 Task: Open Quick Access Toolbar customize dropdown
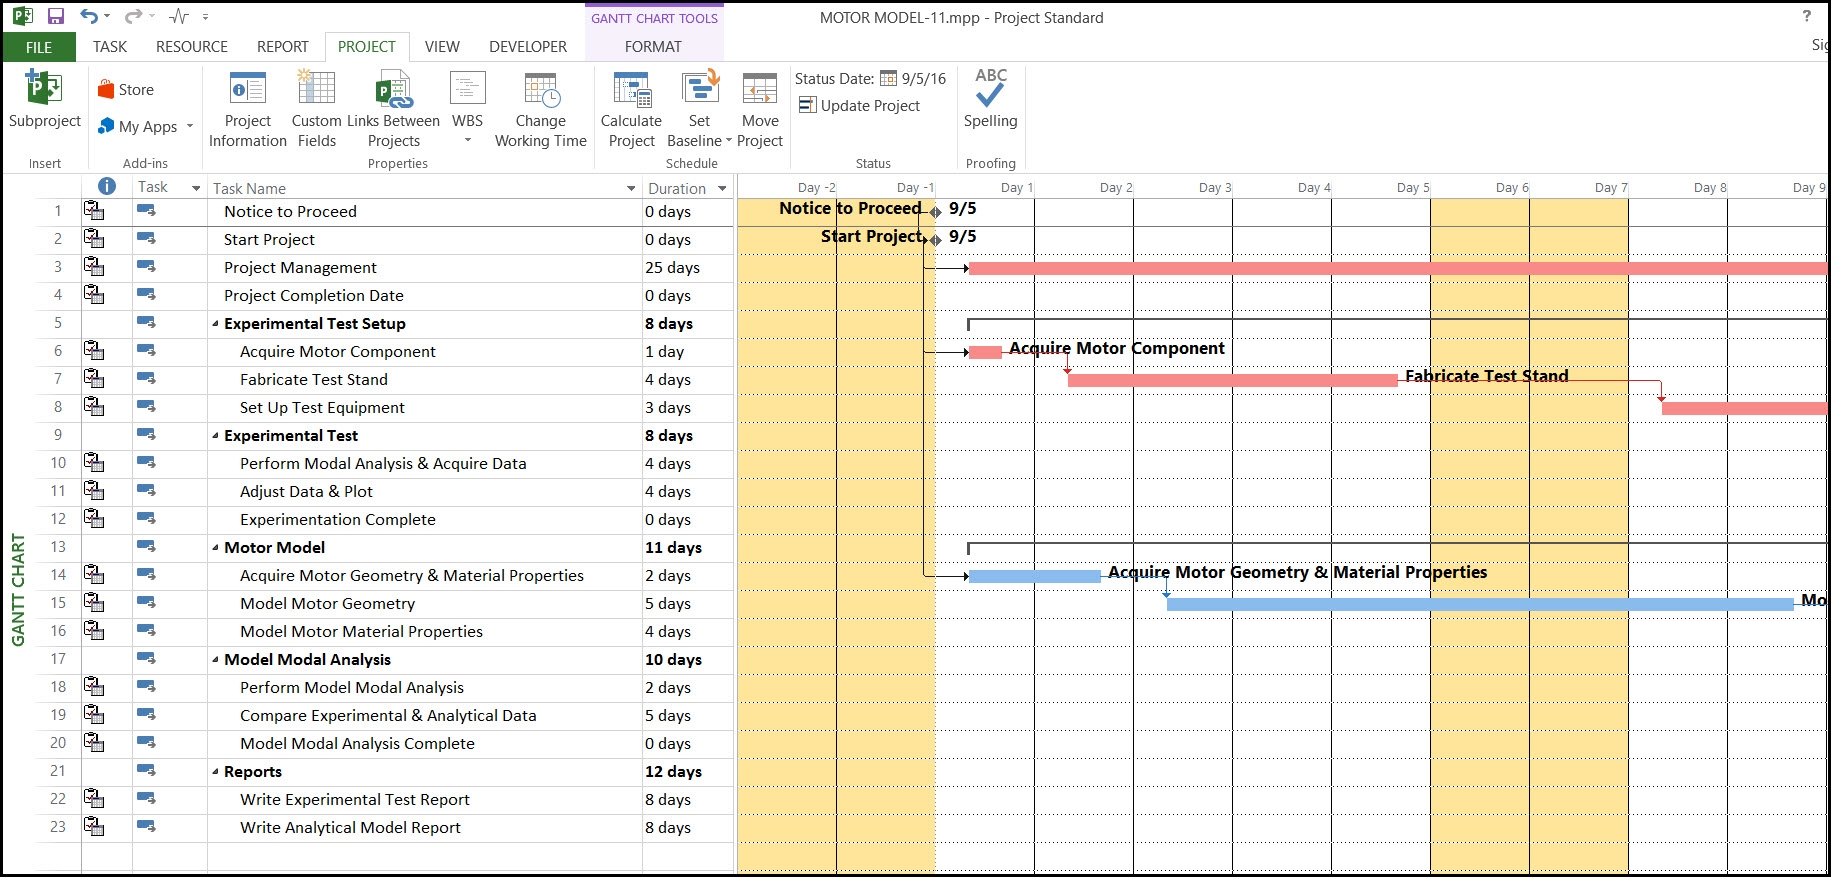(x=205, y=17)
